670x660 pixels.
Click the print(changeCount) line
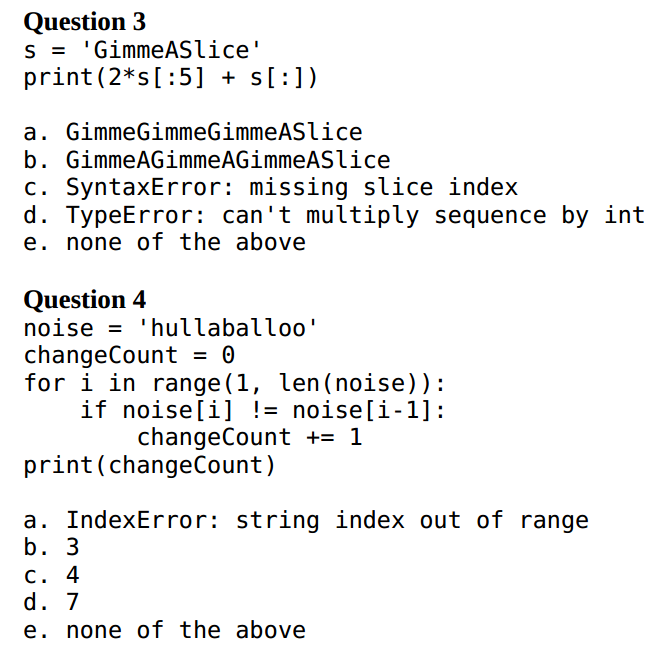[150, 466]
